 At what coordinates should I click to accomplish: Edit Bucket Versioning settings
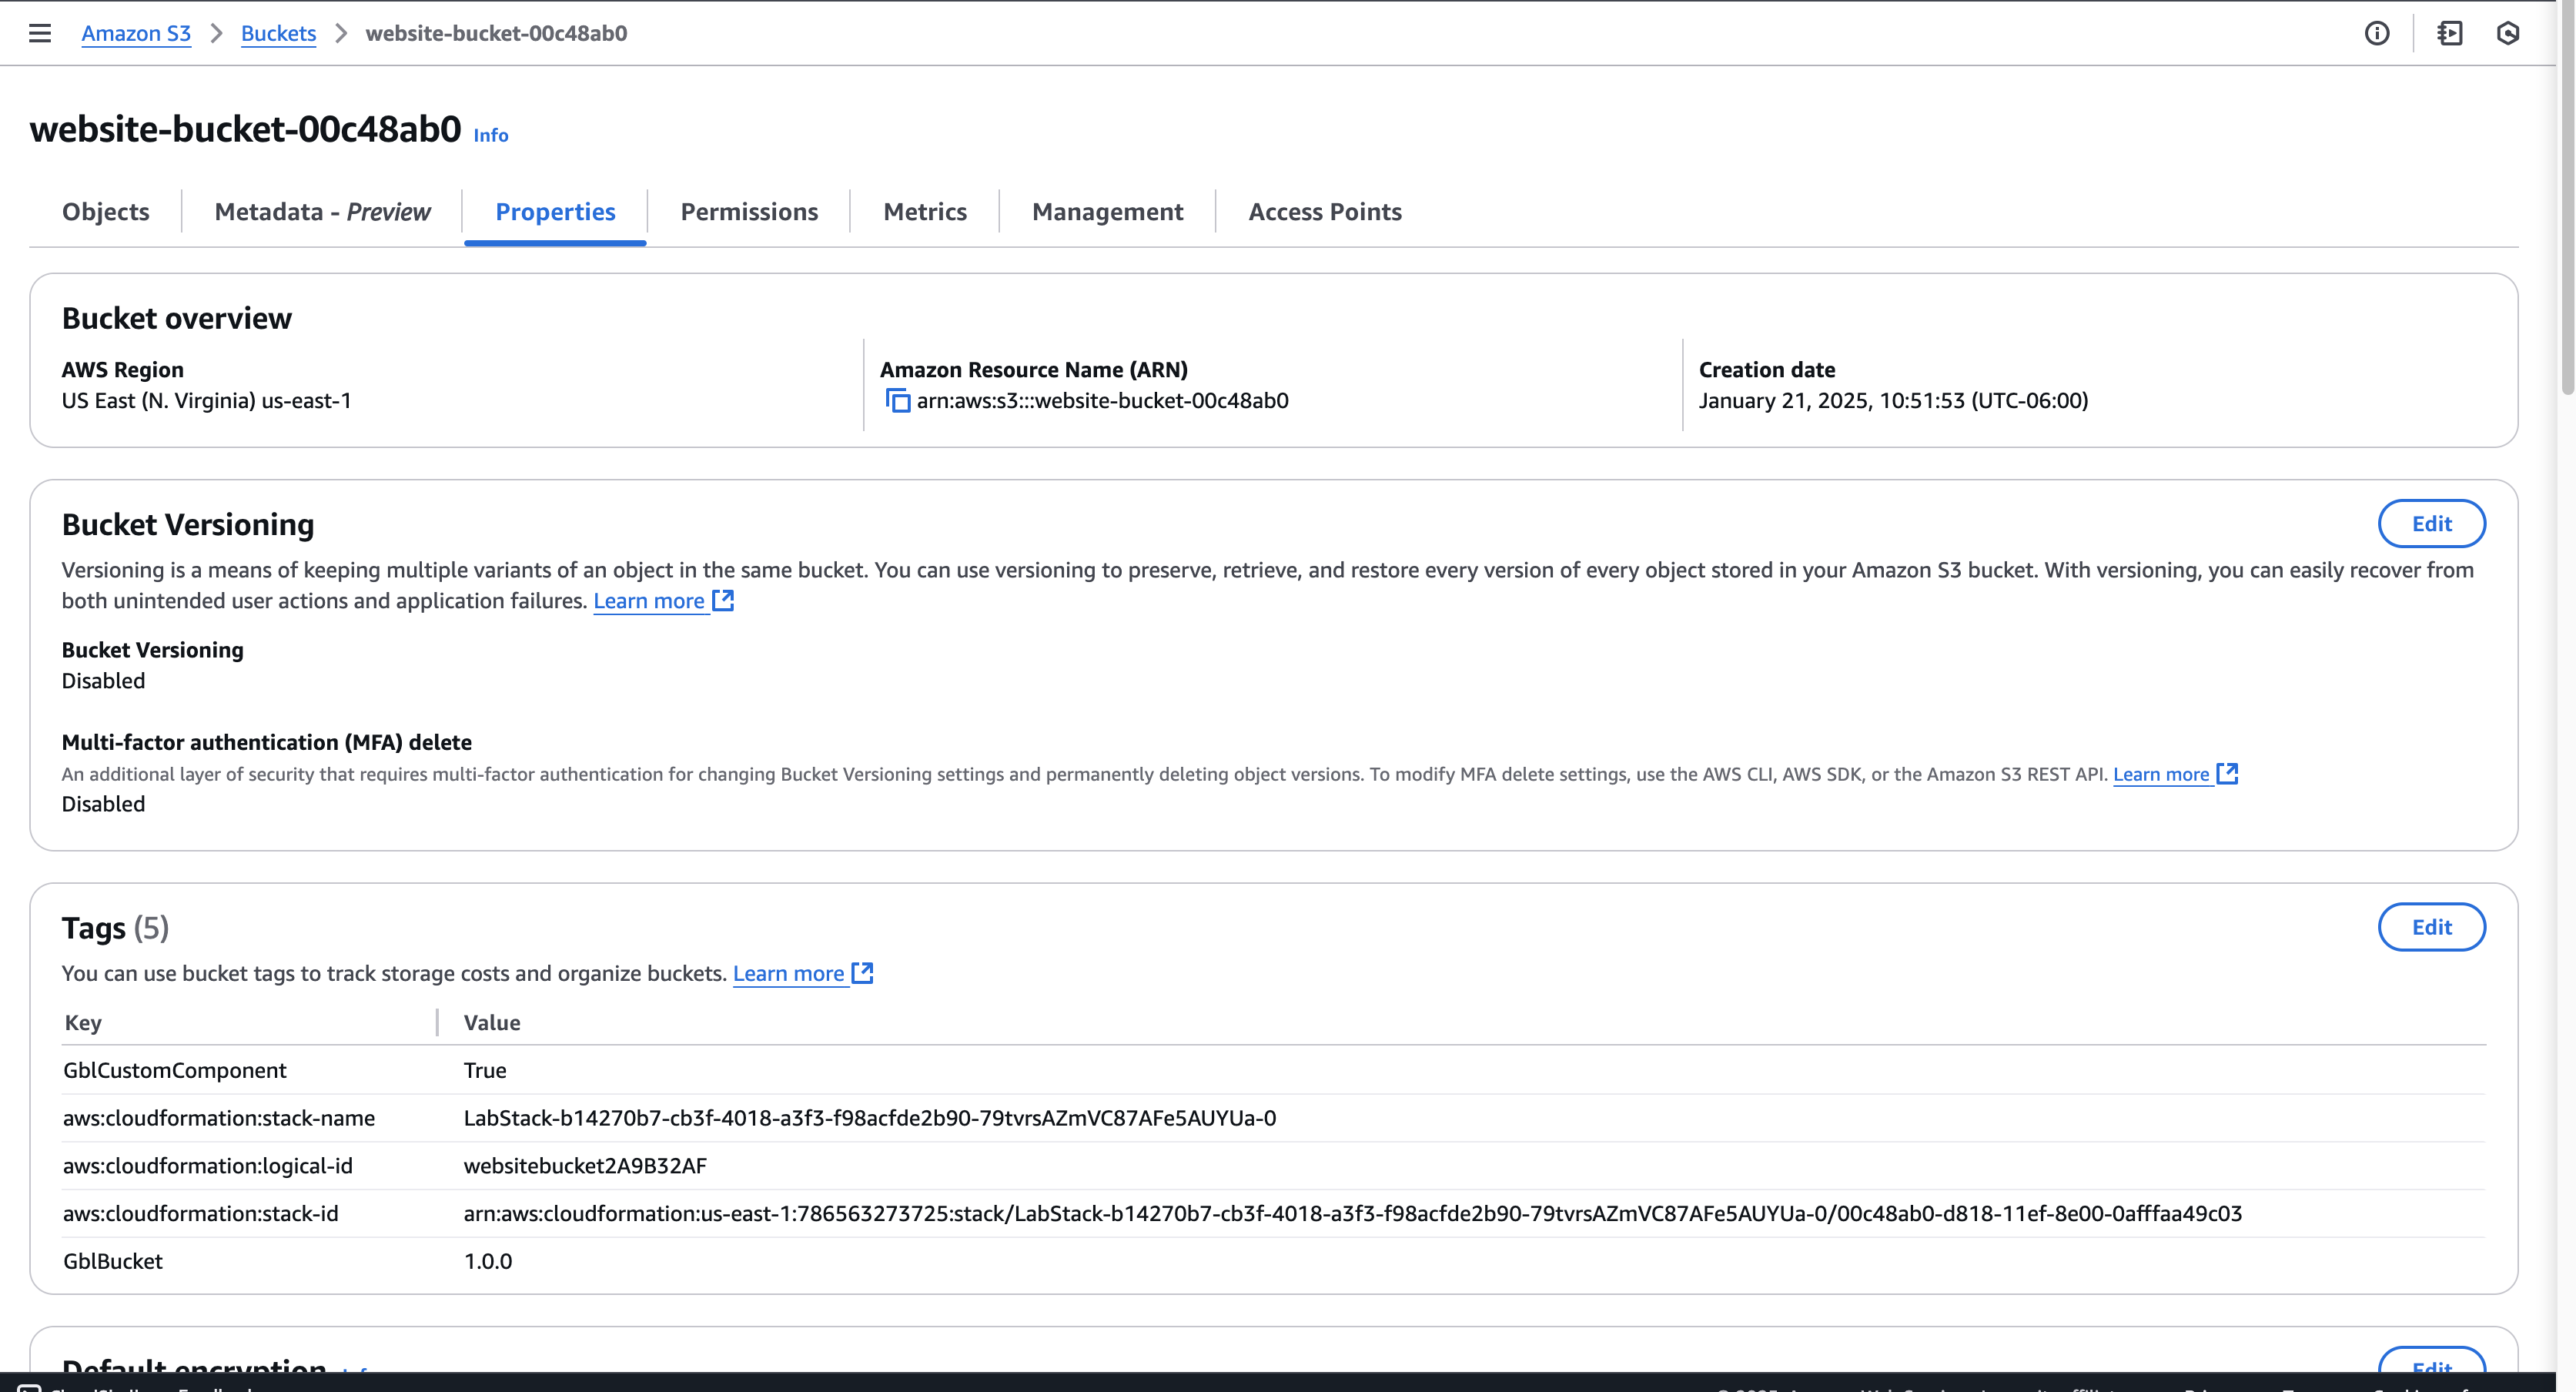pyautogui.click(x=2431, y=524)
